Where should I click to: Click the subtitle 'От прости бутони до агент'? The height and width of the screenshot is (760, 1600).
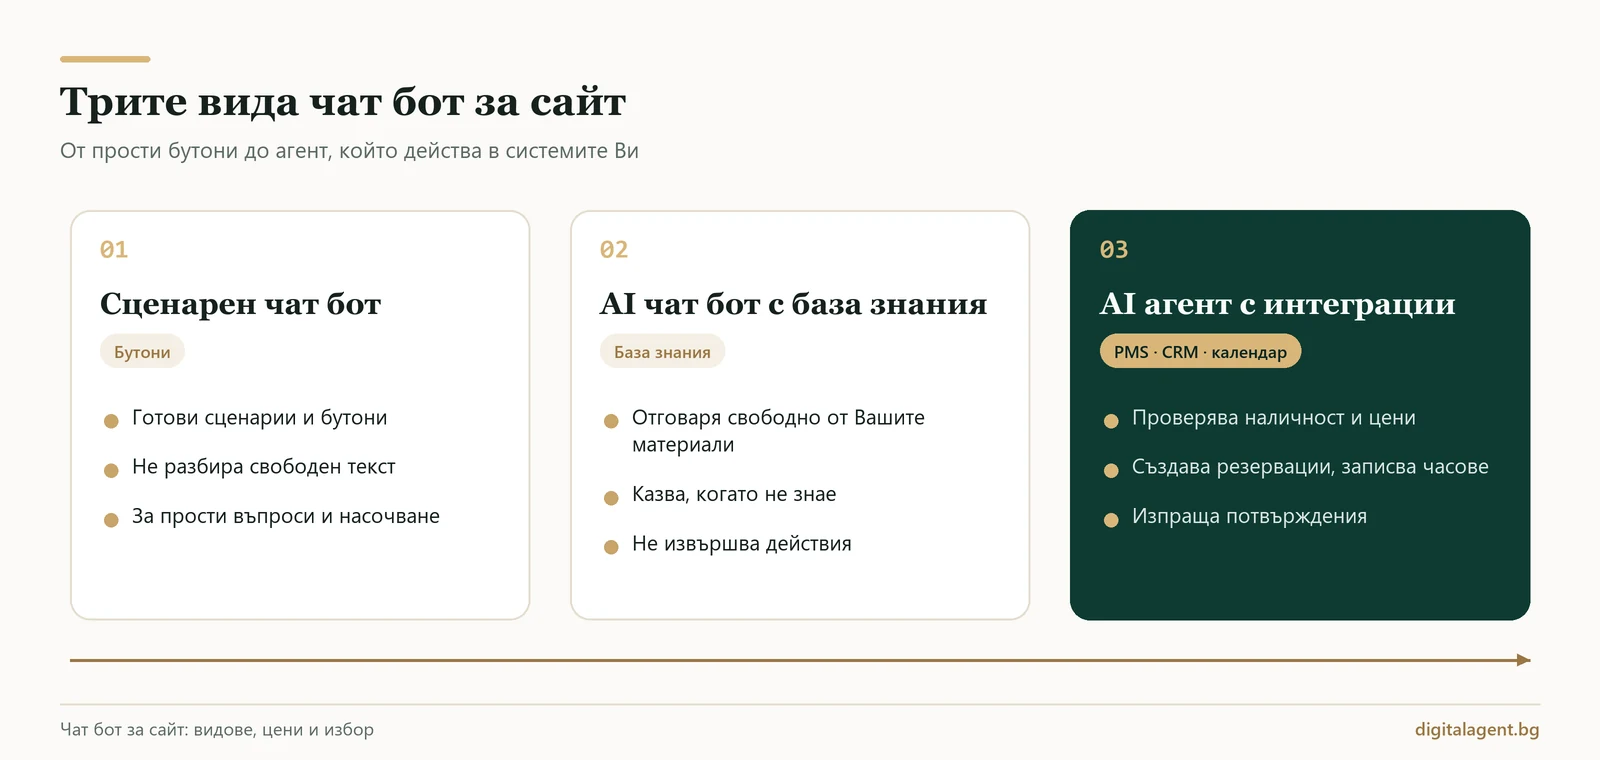(x=193, y=151)
